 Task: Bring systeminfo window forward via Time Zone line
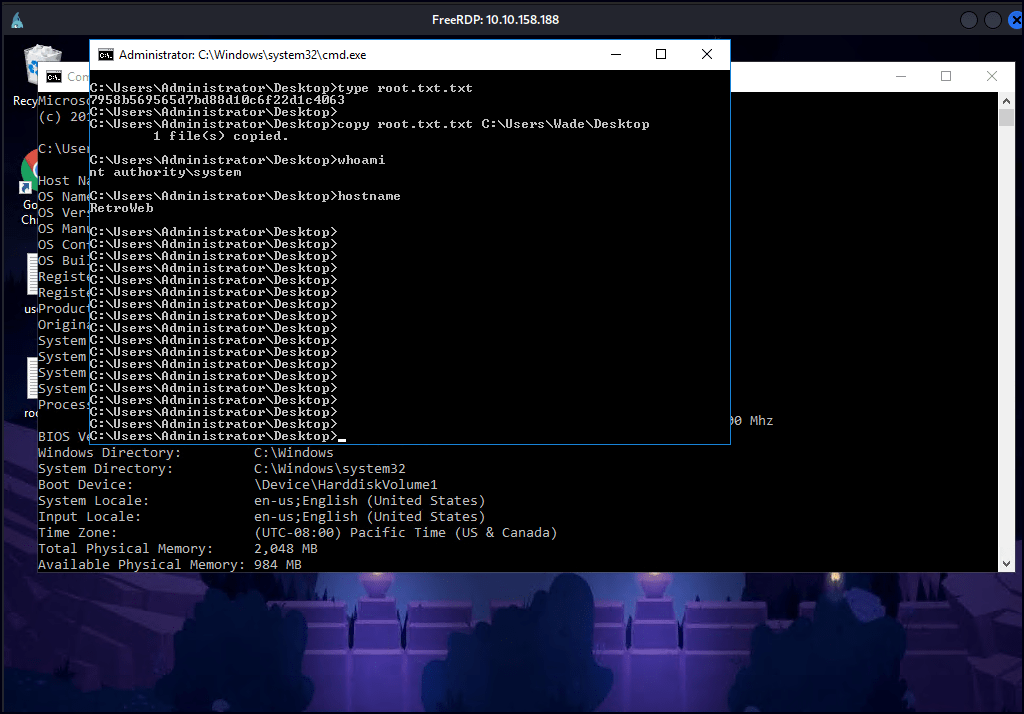pos(300,533)
